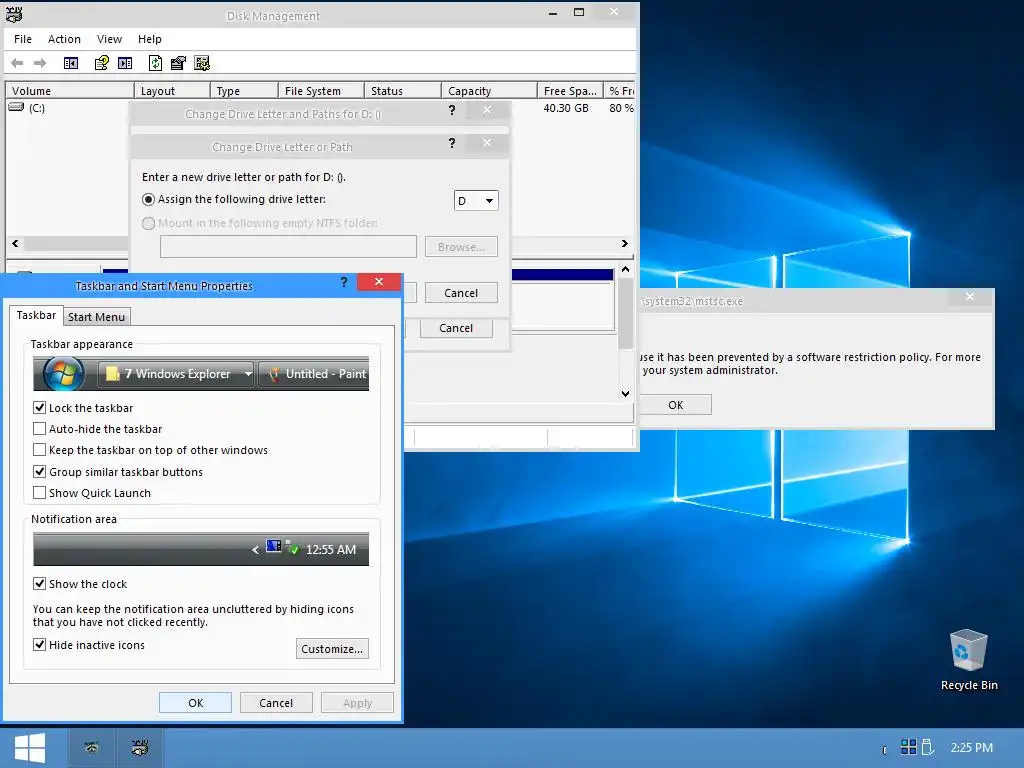The image size is (1024, 768).
Task: Open Customize... notification icons button
Action: click(x=332, y=648)
